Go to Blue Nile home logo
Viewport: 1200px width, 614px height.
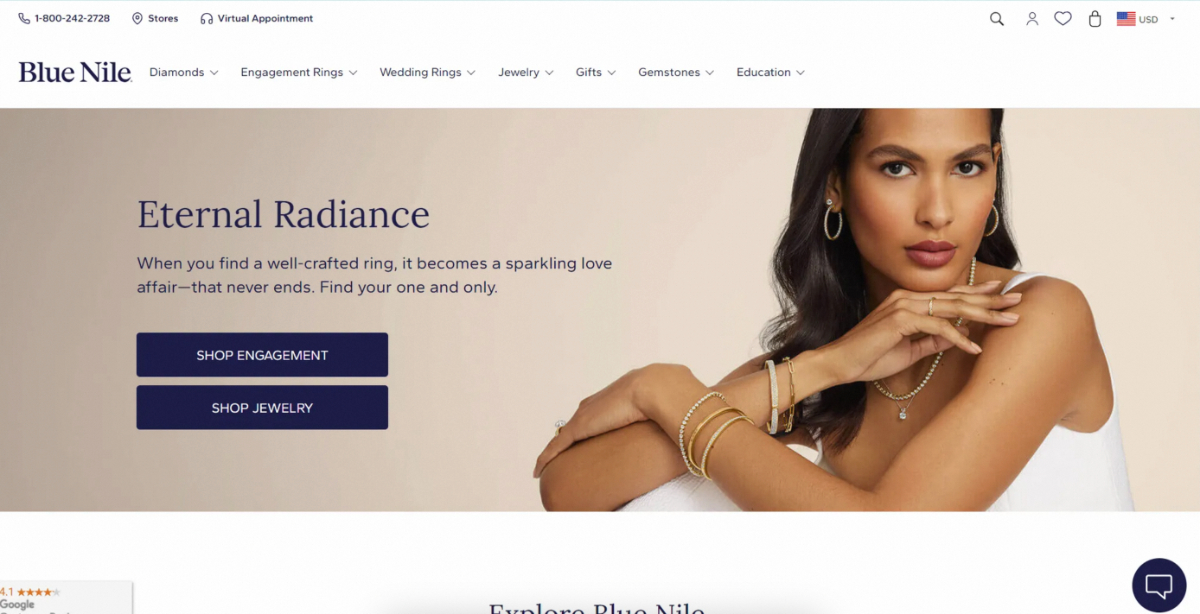coord(75,72)
